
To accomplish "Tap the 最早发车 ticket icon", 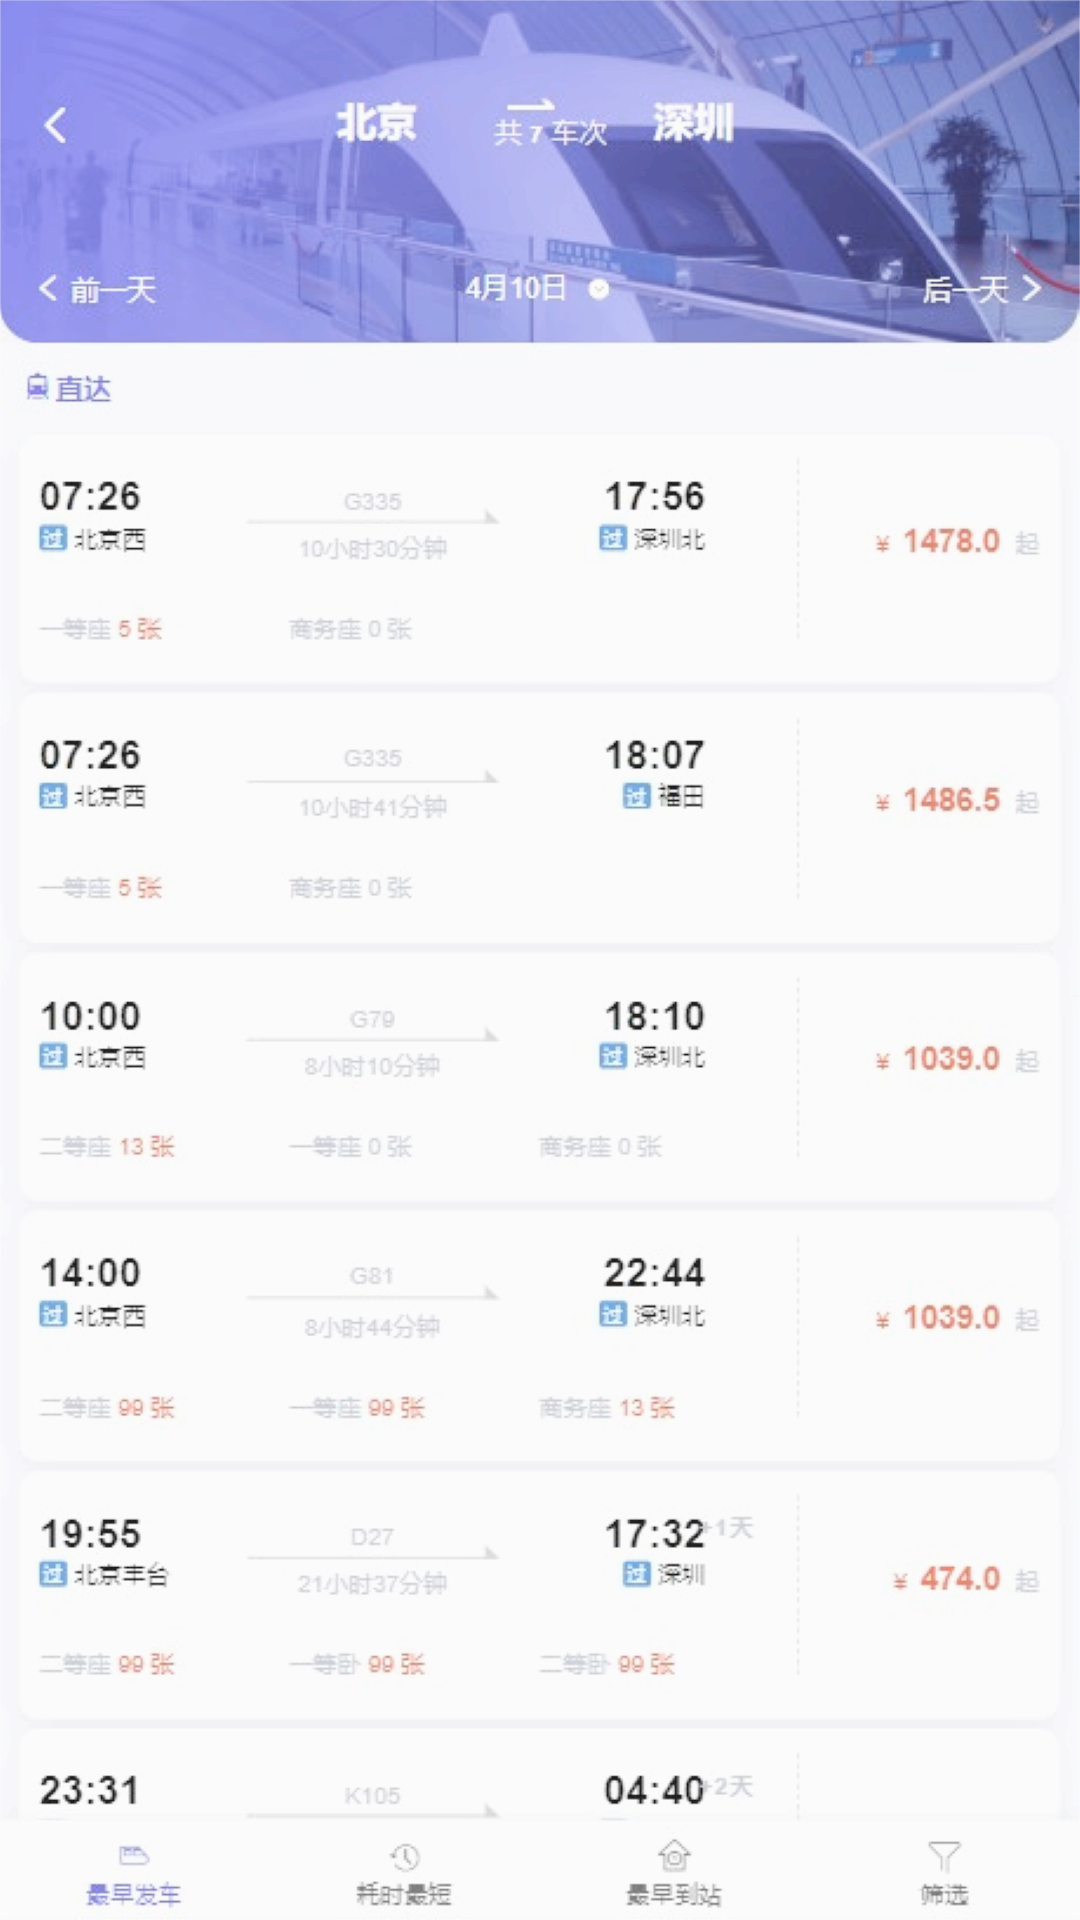I will pyautogui.click(x=134, y=1857).
